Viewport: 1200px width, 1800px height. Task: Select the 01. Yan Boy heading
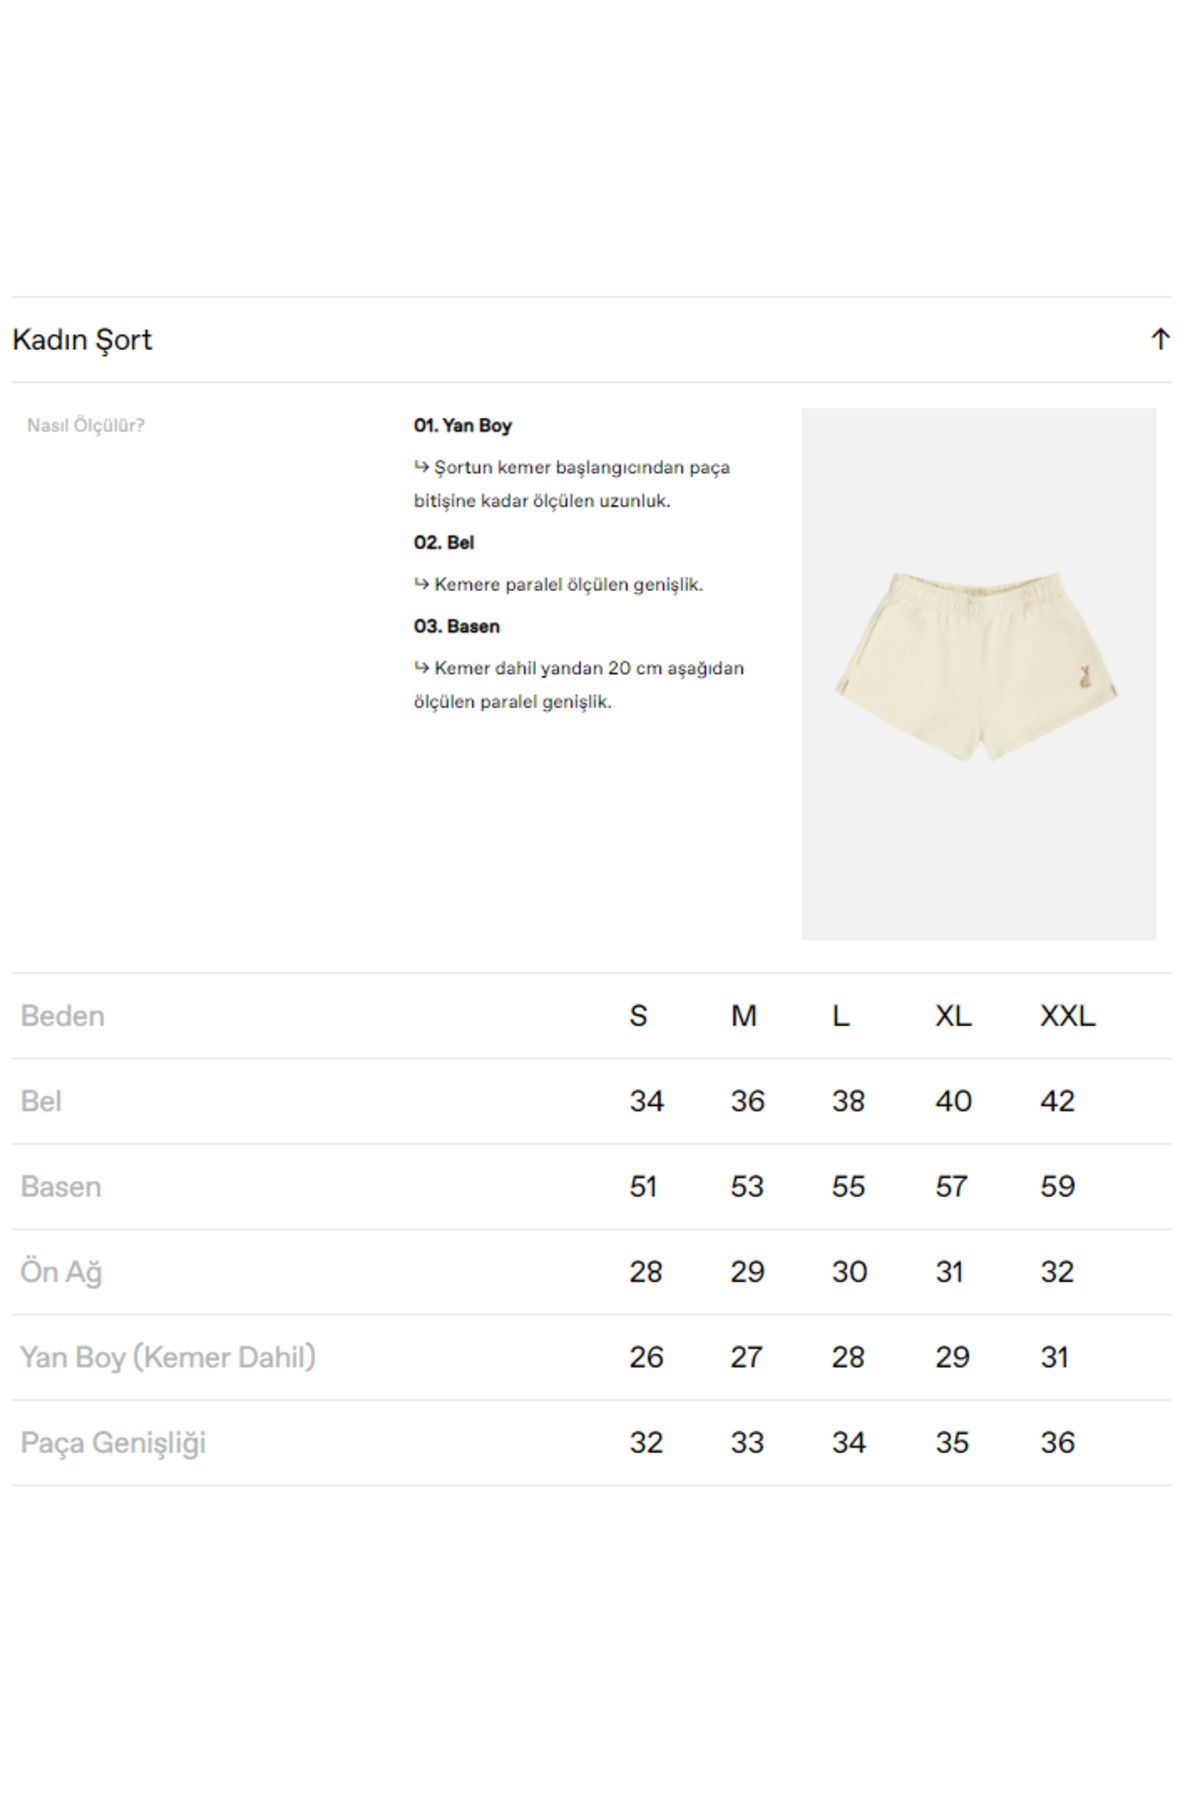point(463,425)
